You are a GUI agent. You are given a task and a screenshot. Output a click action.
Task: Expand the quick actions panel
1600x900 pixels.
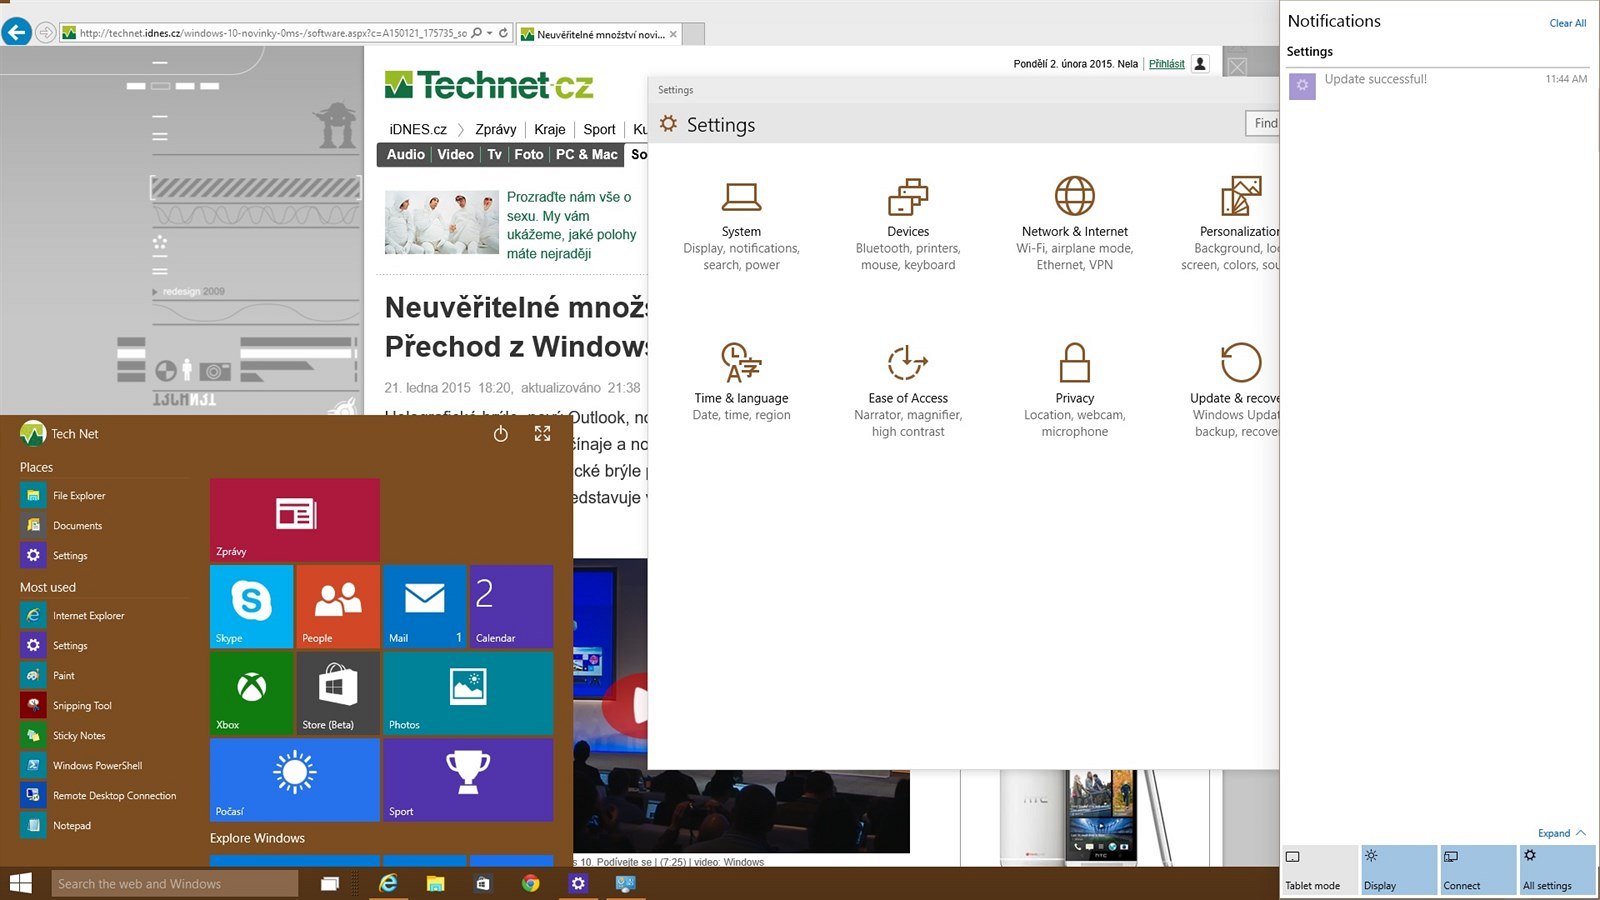click(1561, 833)
